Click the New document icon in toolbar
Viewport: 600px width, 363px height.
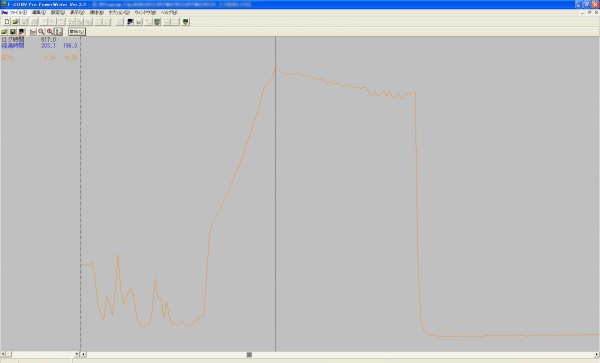tap(7, 22)
